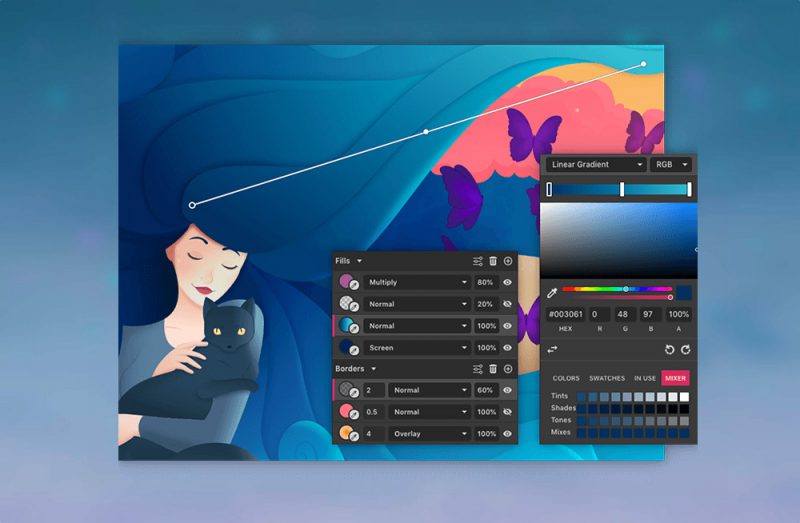This screenshot has height=523, width=800.
Task: Hide the 60% Normal border
Action: coord(508,390)
